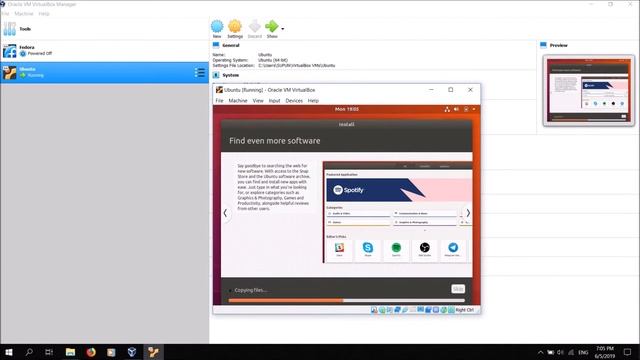Go to previous installer slide
The height and width of the screenshot is (360, 640).
225,213
